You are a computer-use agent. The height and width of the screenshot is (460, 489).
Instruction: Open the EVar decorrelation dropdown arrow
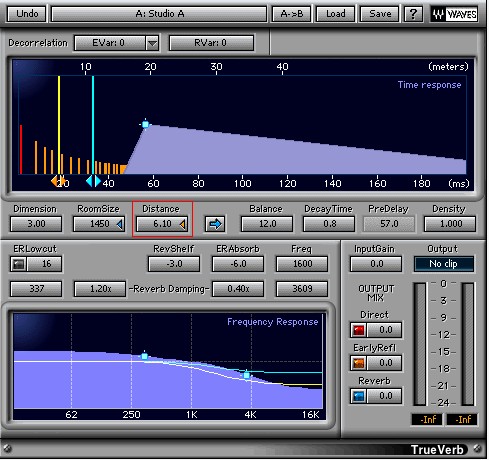click(x=152, y=43)
